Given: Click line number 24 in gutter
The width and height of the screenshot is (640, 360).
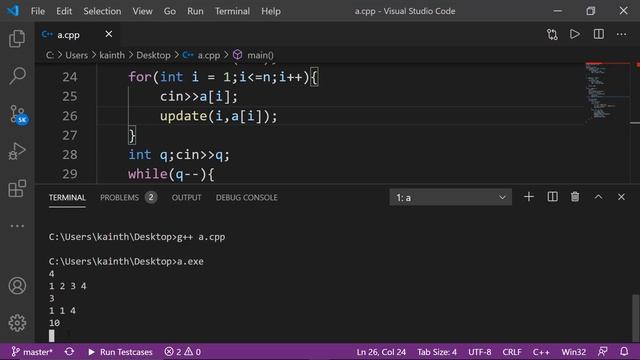Looking at the screenshot, I should pos(69,77).
